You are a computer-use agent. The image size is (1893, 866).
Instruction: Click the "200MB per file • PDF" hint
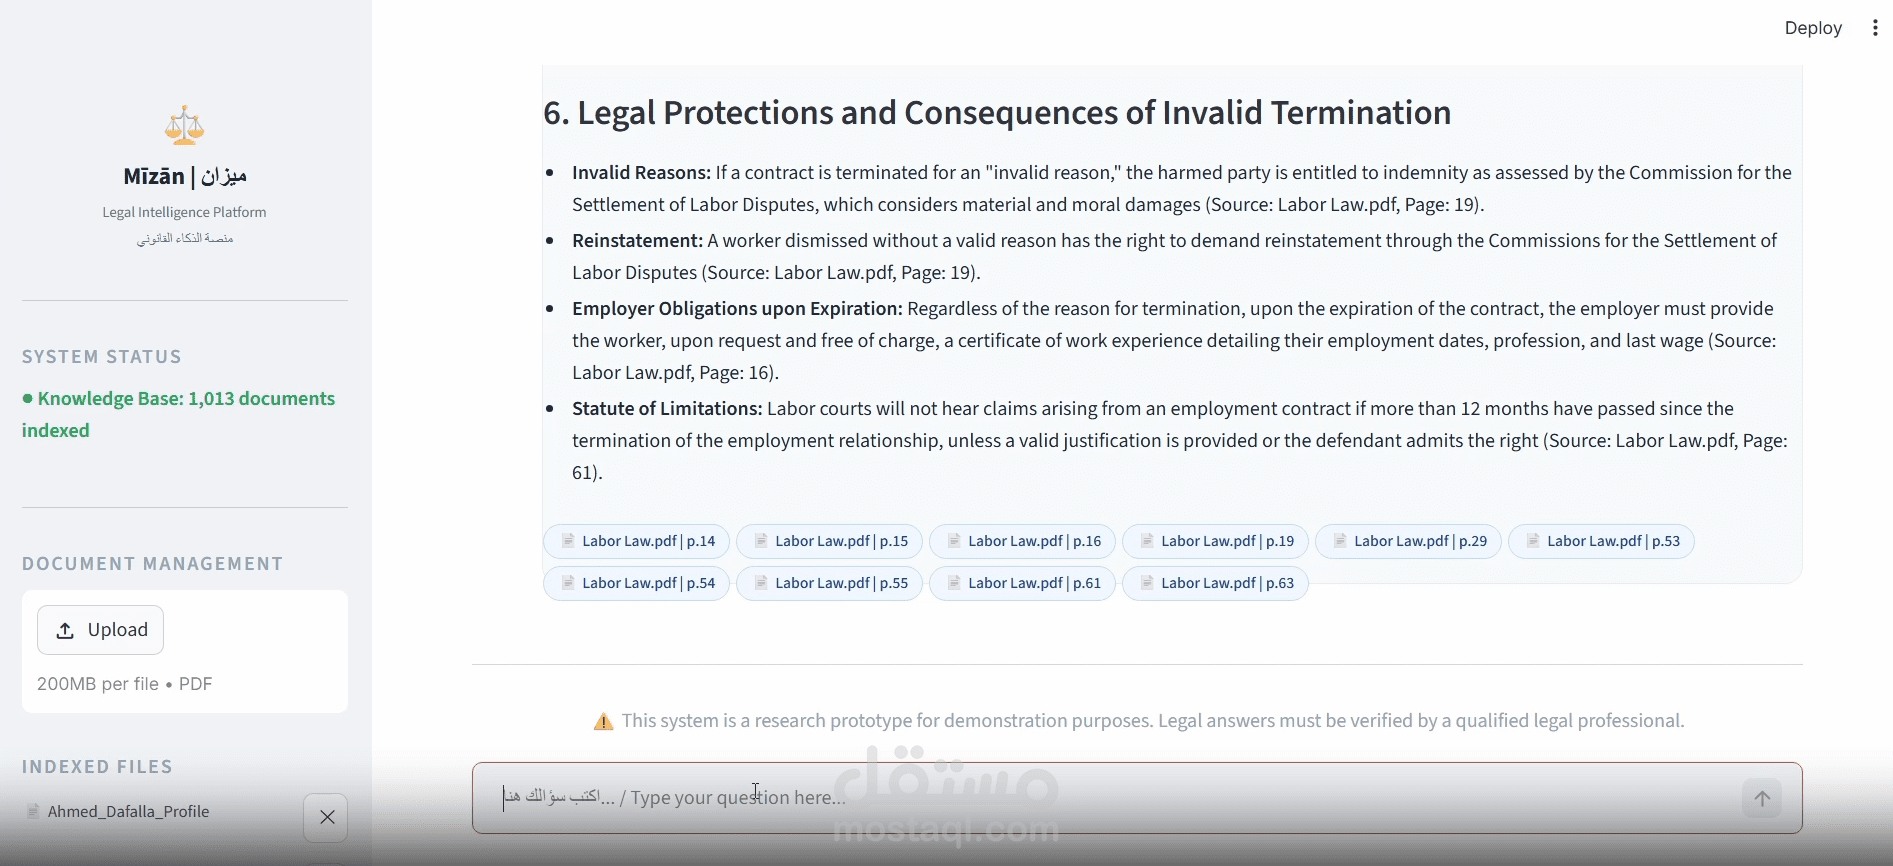(124, 684)
